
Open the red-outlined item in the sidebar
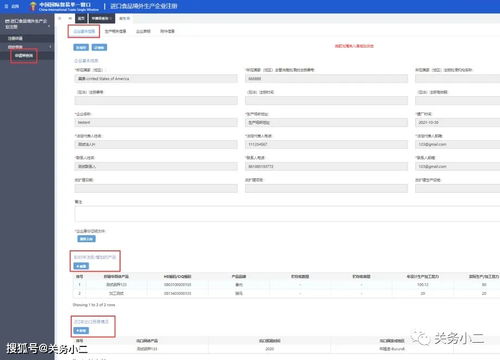(x=24, y=56)
